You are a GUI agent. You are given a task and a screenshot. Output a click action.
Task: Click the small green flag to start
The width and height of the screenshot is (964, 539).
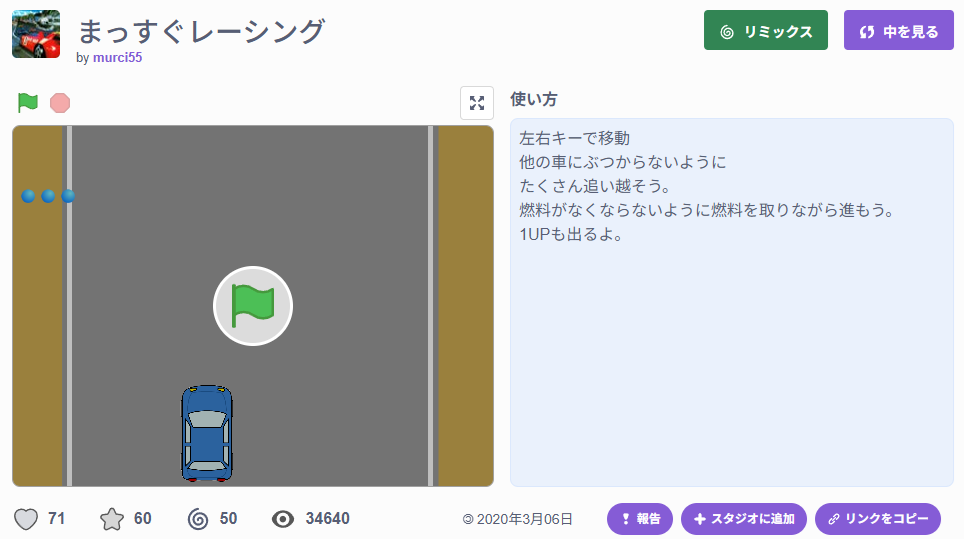28,103
